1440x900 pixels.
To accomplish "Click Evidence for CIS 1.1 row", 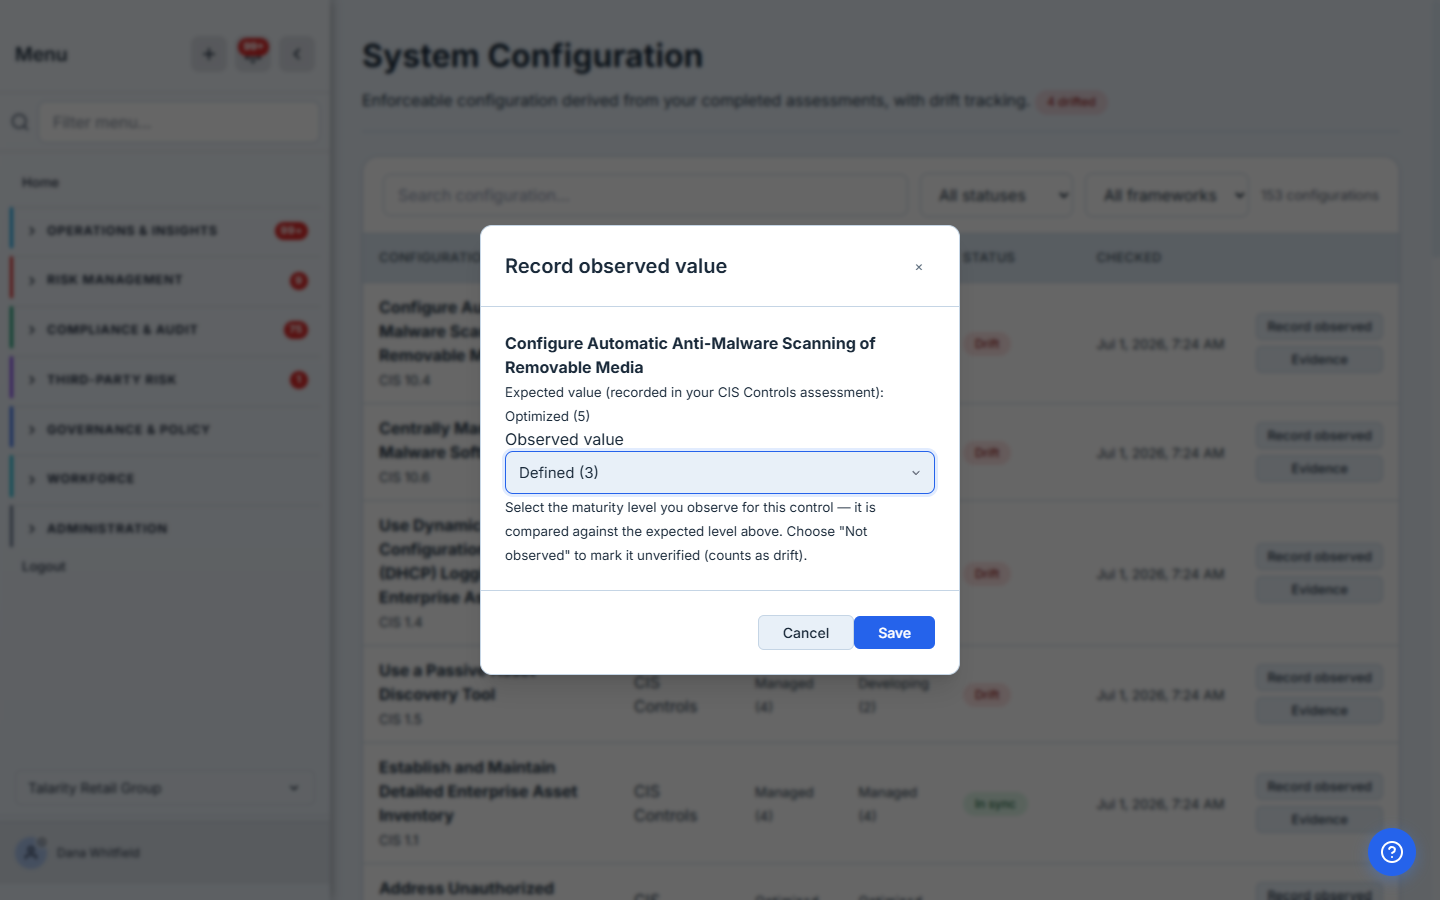I will (1319, 820).
